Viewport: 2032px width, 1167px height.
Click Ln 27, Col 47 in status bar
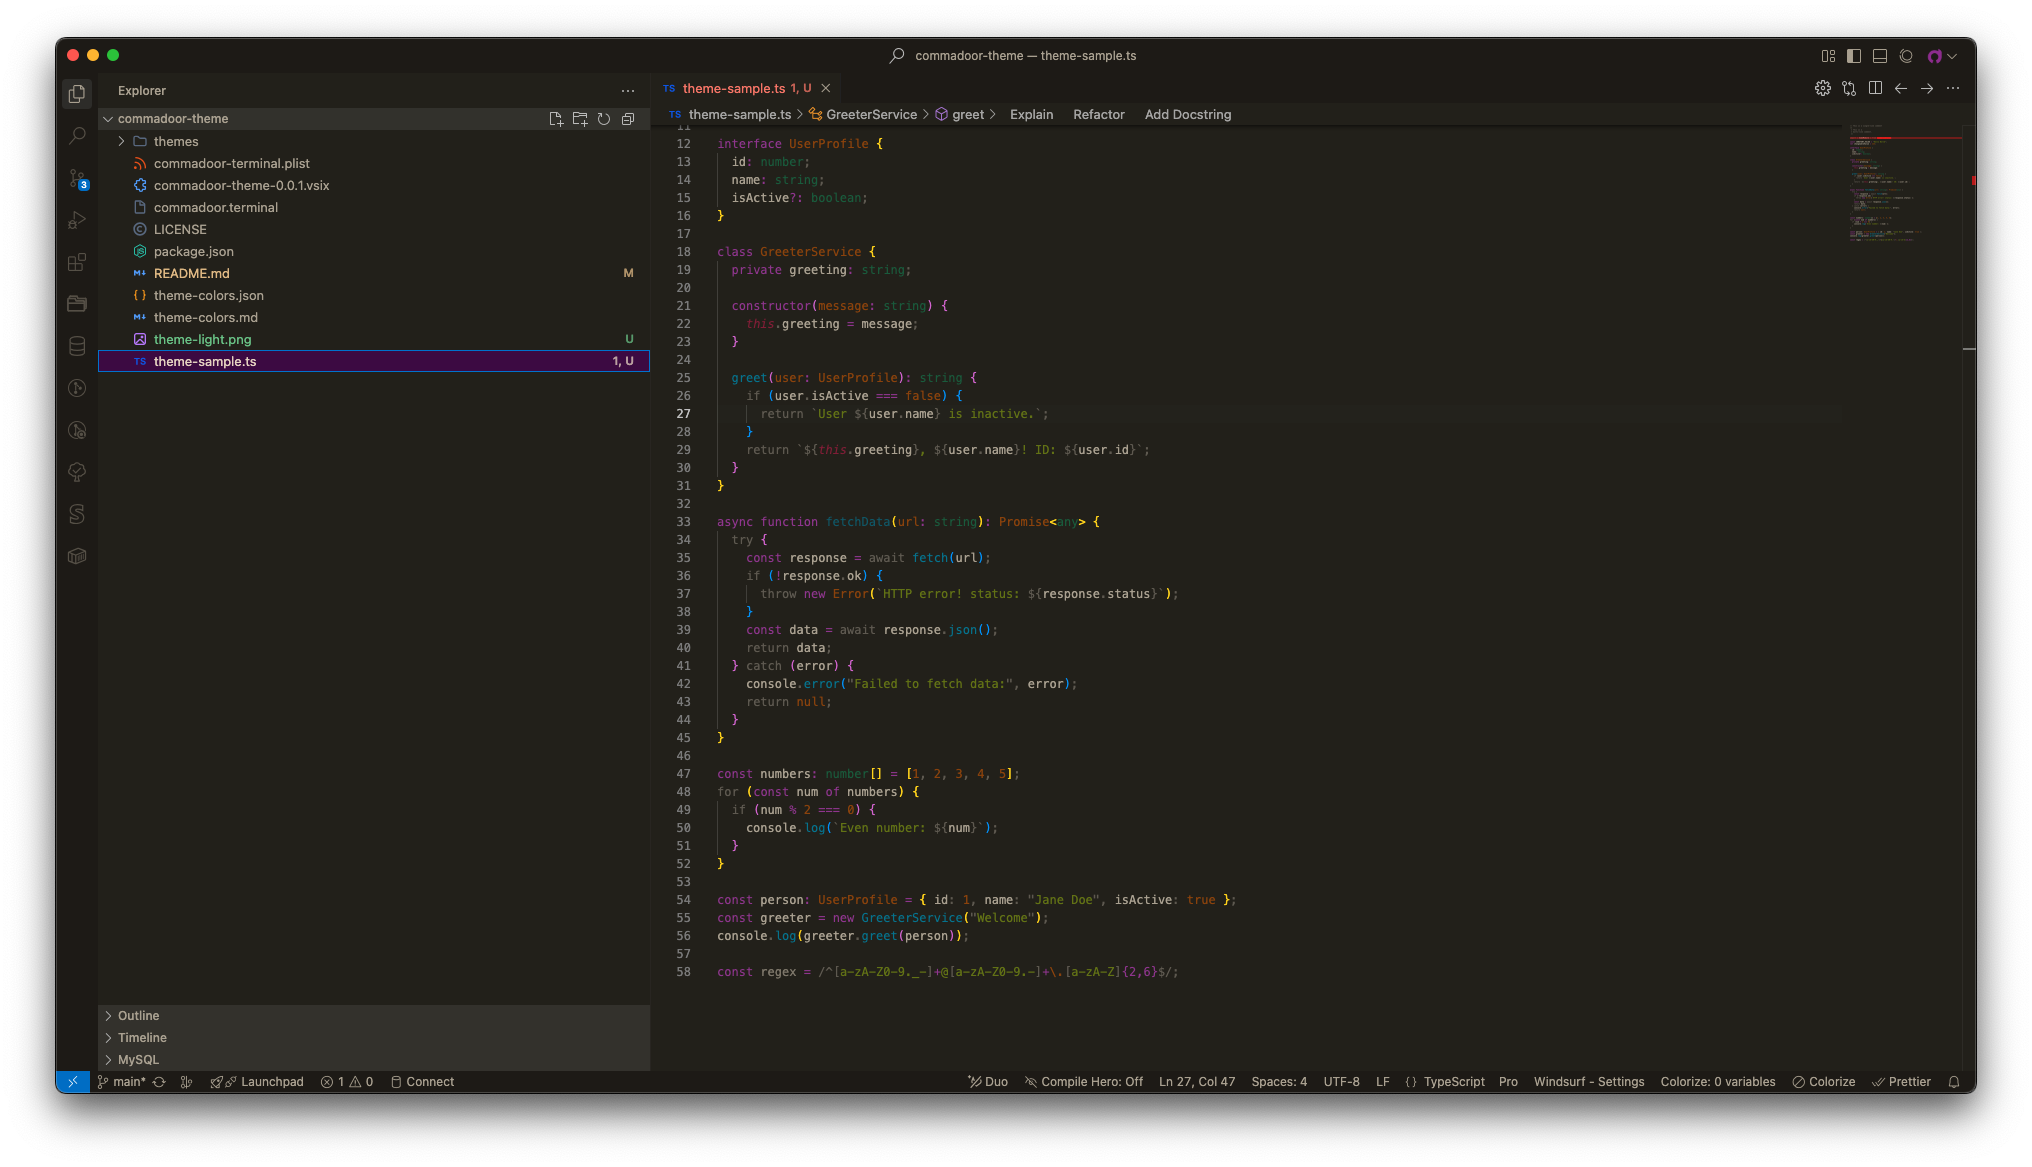(x=1196, y=1082)
